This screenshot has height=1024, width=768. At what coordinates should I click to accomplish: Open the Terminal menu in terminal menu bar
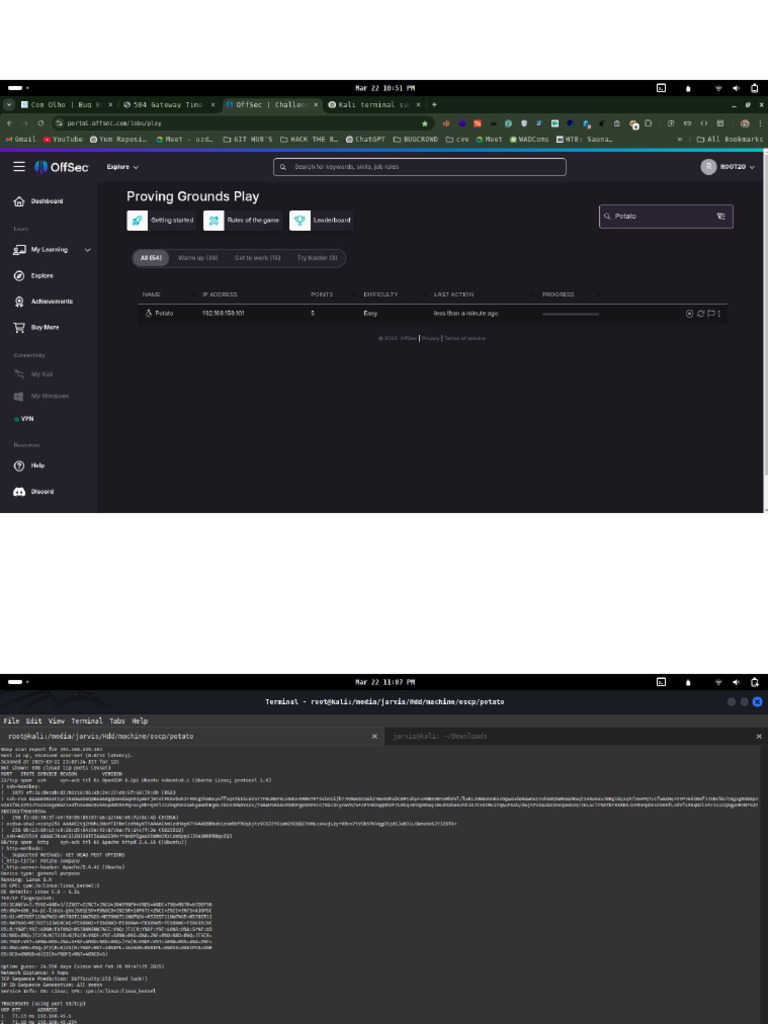pos(86,720)
